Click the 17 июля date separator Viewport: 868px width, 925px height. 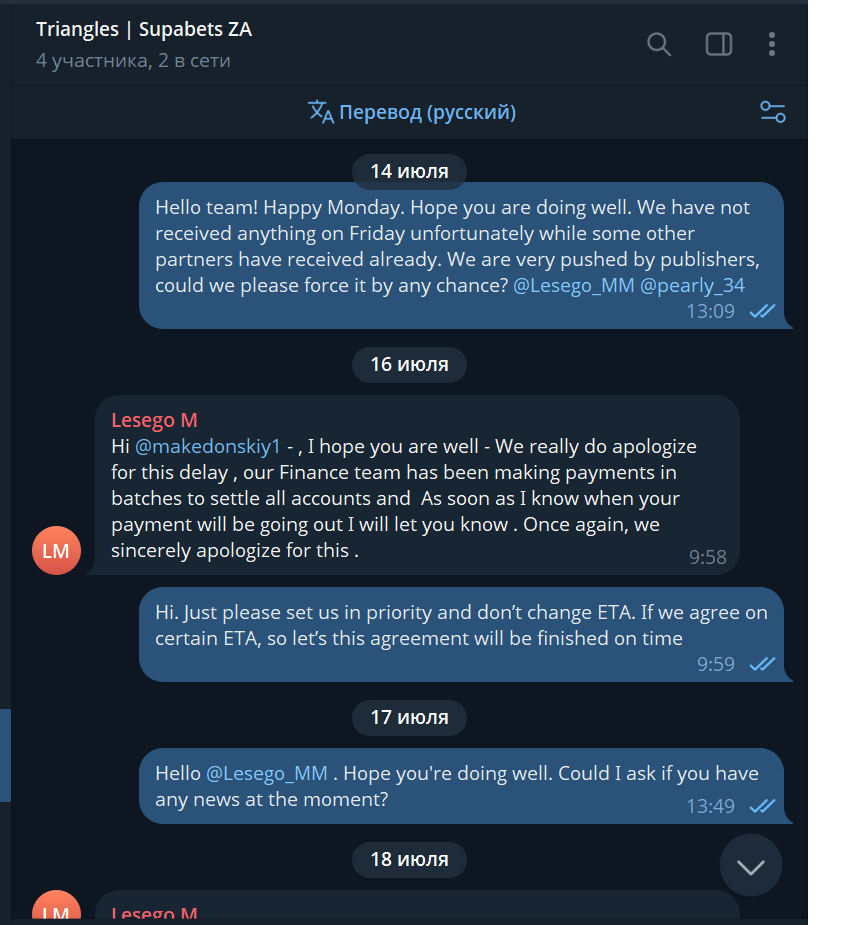point(409,717)
